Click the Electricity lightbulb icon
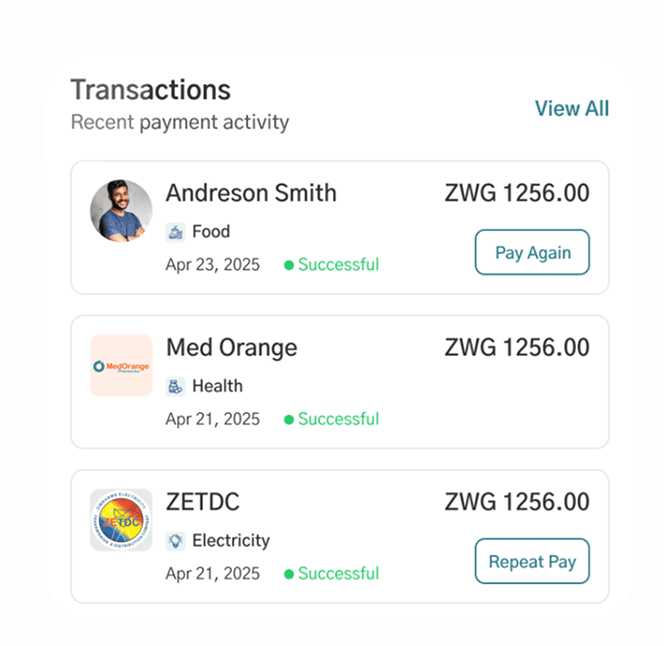664x646 pixels. [175, 541]
